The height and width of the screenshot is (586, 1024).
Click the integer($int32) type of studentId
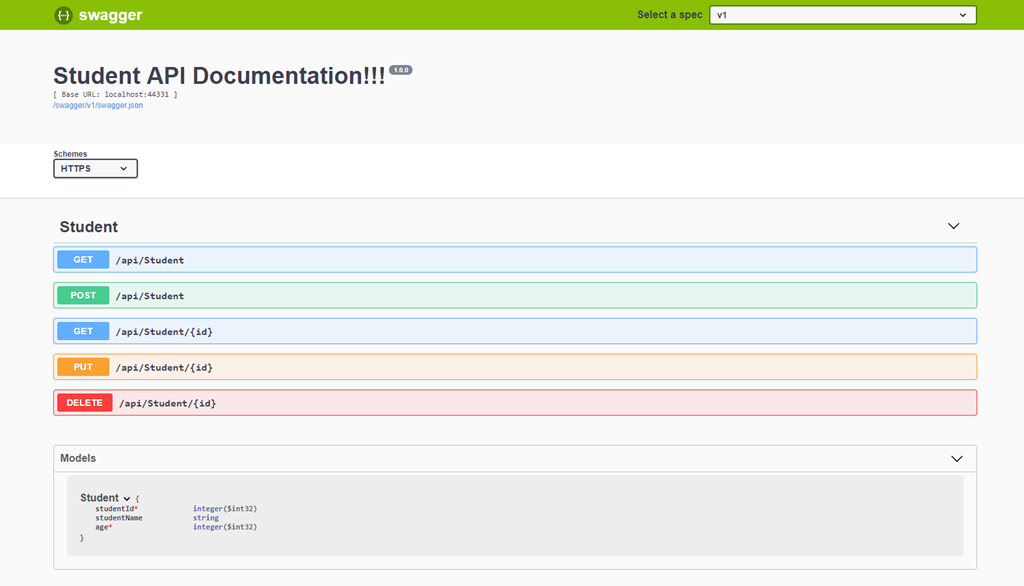(225, 509)
